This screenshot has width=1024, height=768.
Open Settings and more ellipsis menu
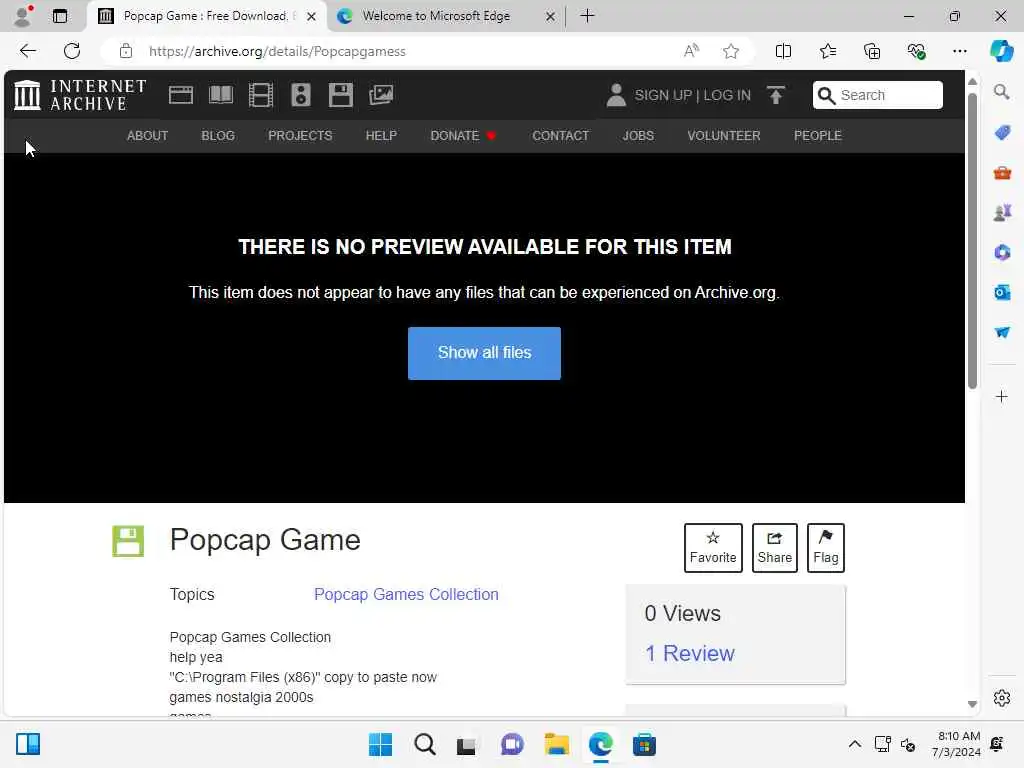pos(959,51)
